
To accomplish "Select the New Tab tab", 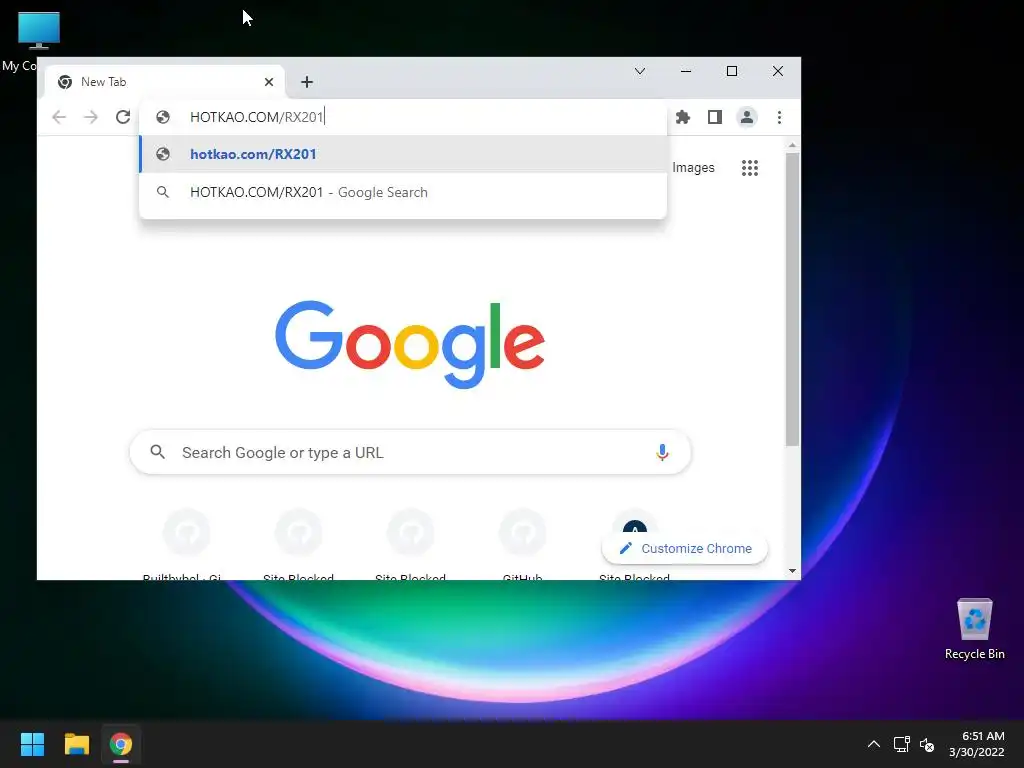I will [165, 82].
